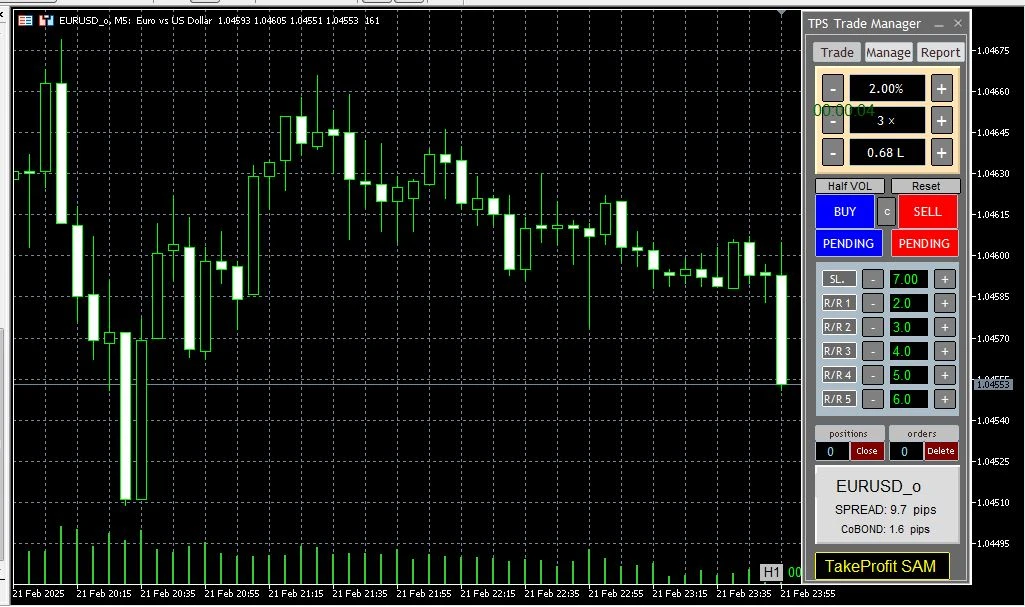Click the R/R 3 value field
This screenshot has width=1025, height=607.
(908, 351)
